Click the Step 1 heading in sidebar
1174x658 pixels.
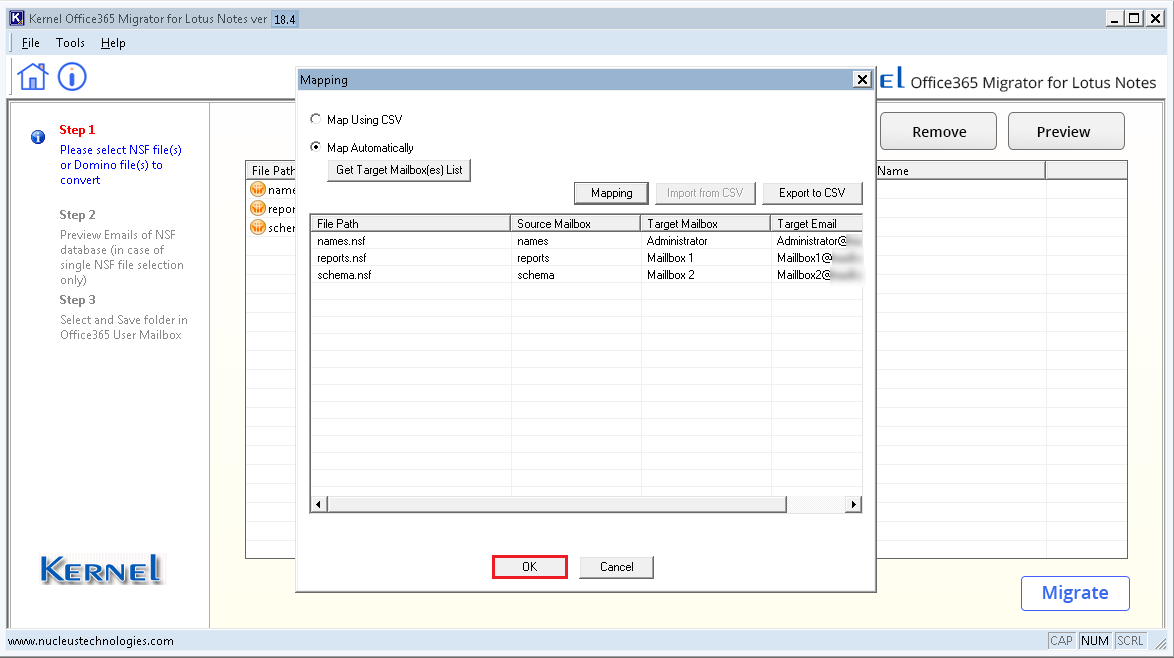(77, 130)
